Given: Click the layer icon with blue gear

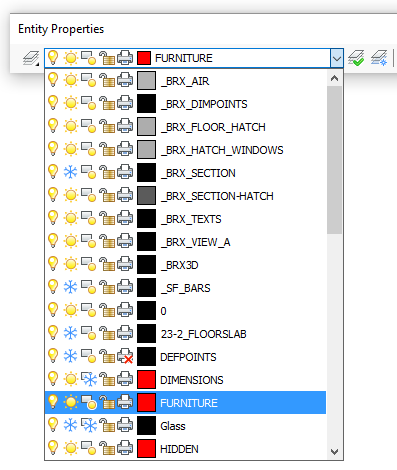Looking at the screenshot, I should 379,58.
